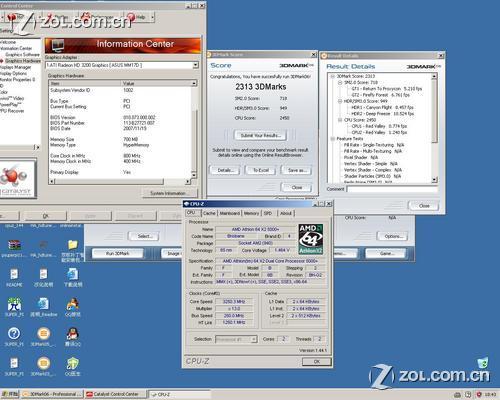The image size is (500, 400).
Task: Click OK in the CPU-Z window
Action: tap(317, 361)
